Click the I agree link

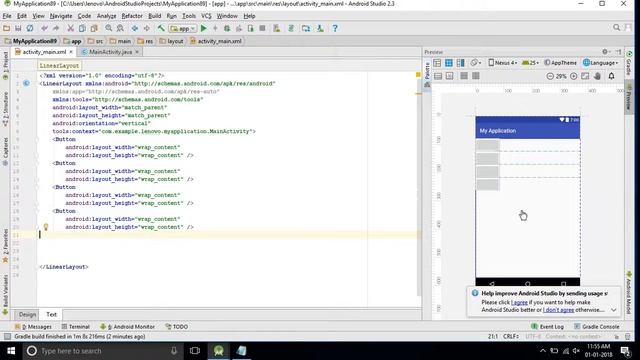point(519,302)
